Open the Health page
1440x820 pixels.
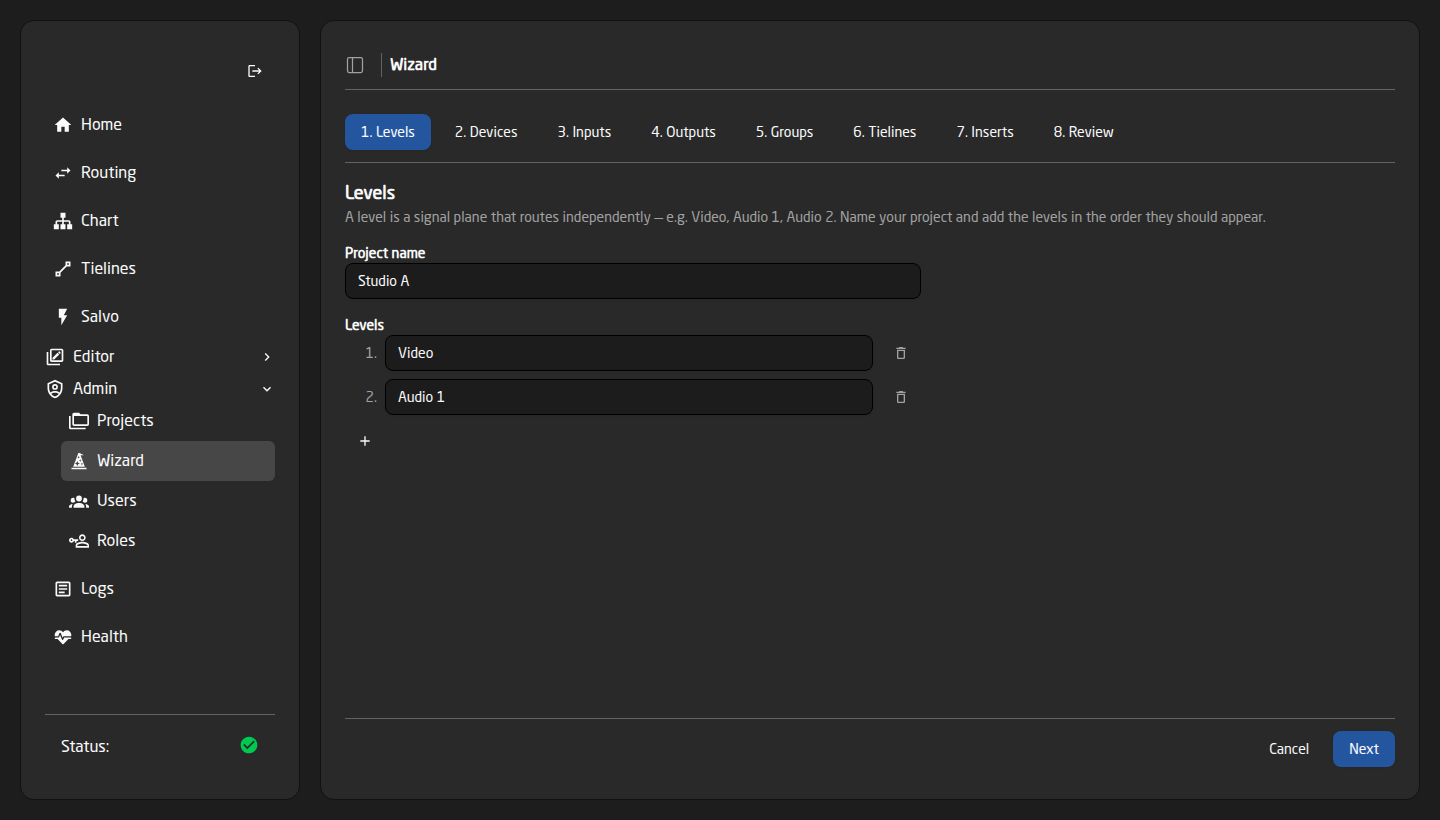pos(160,637)
